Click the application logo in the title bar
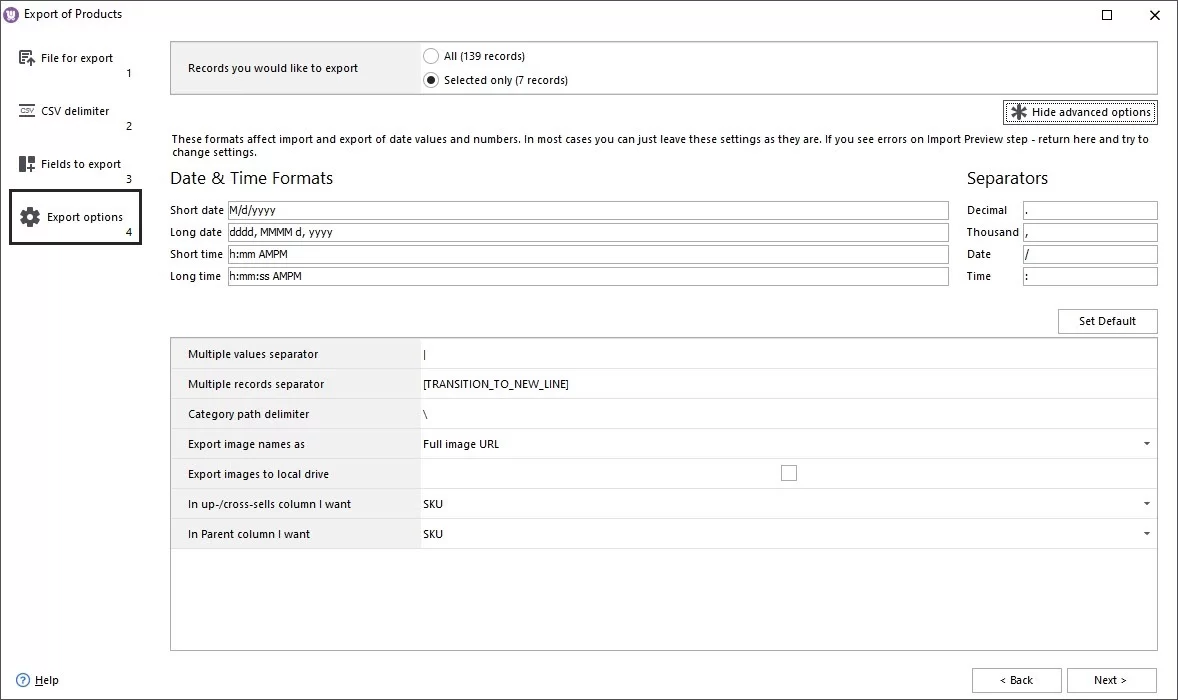The height and width of the screenshot is (700, 1178). pyautogui.click(x=12, y=13)
